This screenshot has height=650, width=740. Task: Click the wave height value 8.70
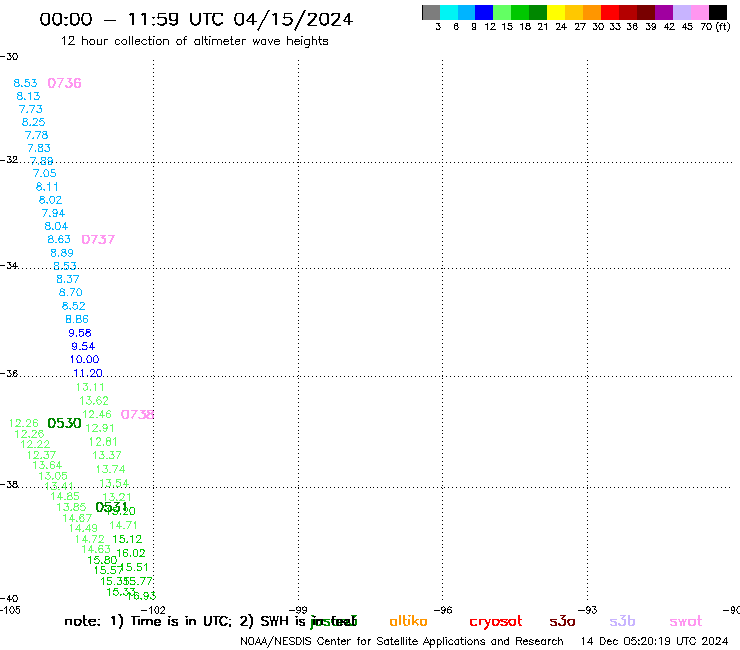[x=71, y=292]
